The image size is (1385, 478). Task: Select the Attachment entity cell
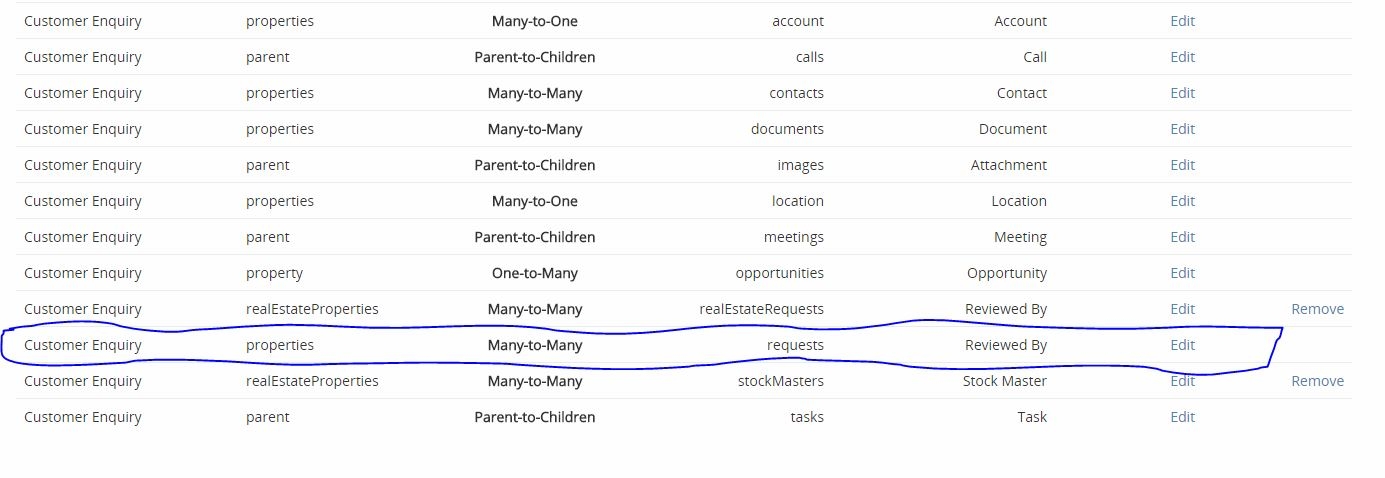(1009, 165)
